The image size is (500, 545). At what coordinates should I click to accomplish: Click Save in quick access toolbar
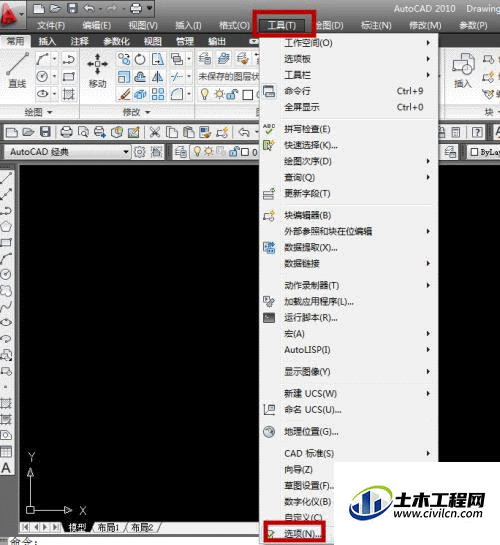click(72, 8)
